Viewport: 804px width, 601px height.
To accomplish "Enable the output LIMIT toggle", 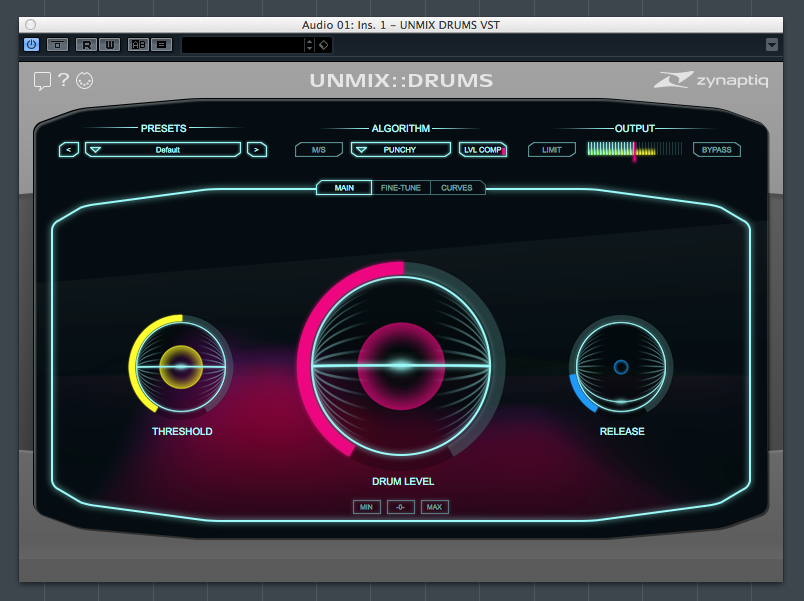I will [x=552, y=150].
